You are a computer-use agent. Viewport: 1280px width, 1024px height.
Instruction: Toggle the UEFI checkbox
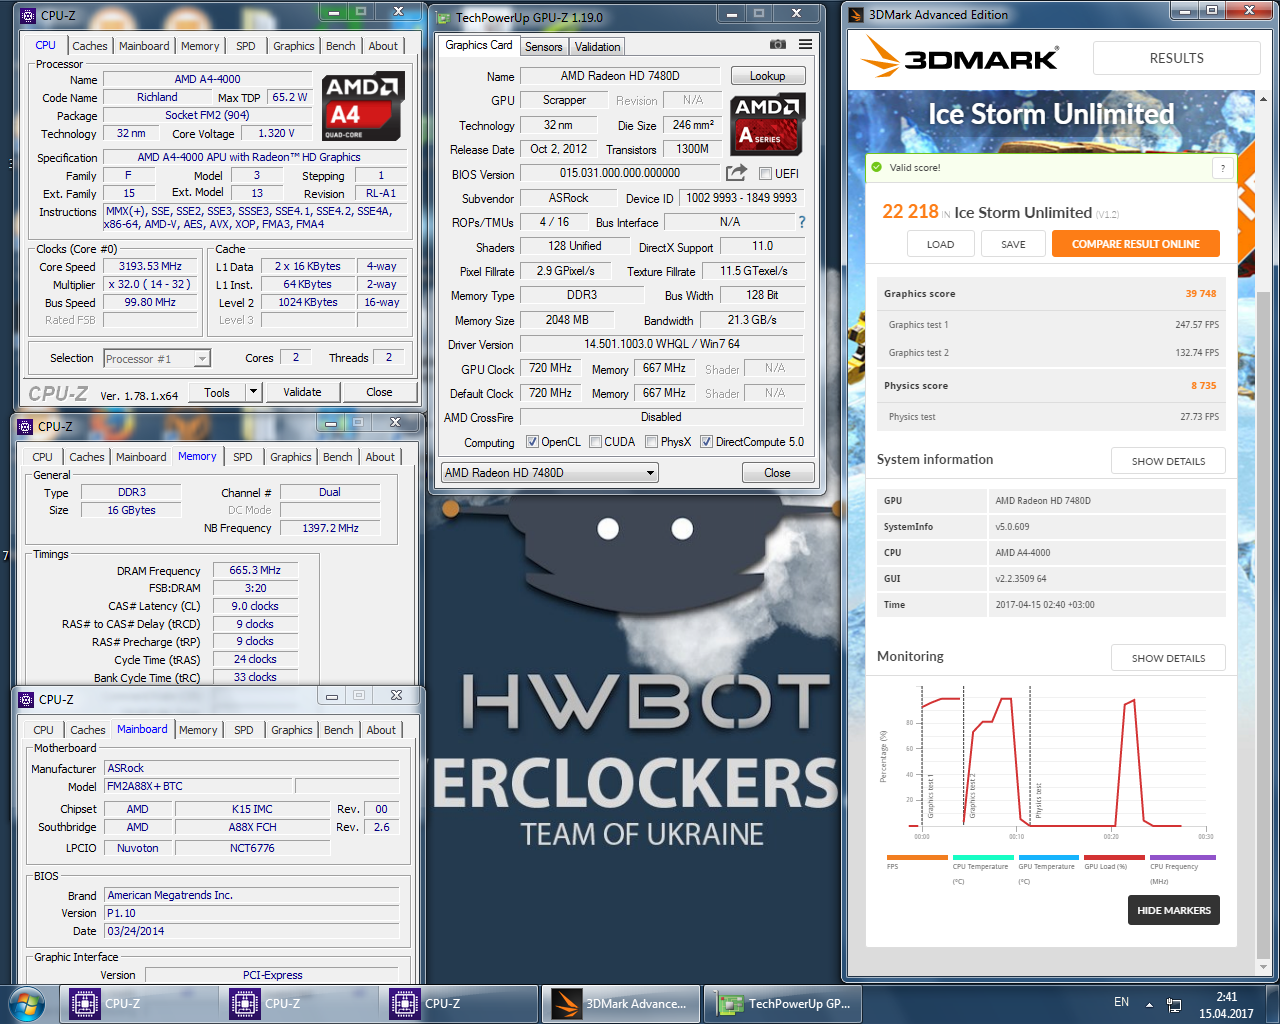[x=765, y=174]
